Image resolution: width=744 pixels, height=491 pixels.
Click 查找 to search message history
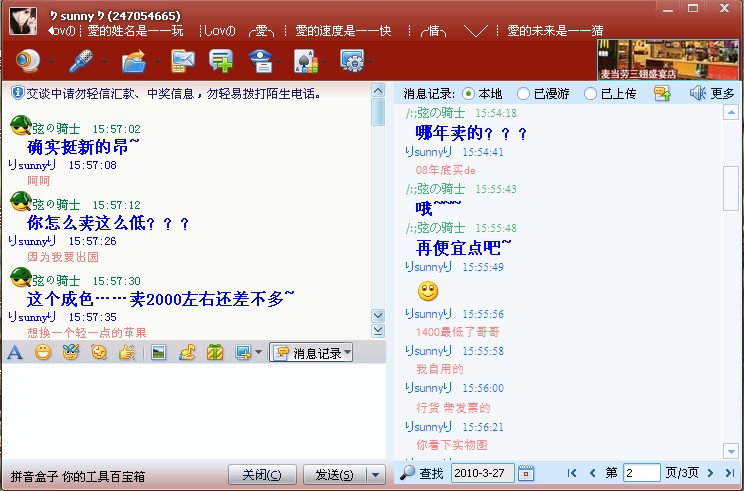422,473
